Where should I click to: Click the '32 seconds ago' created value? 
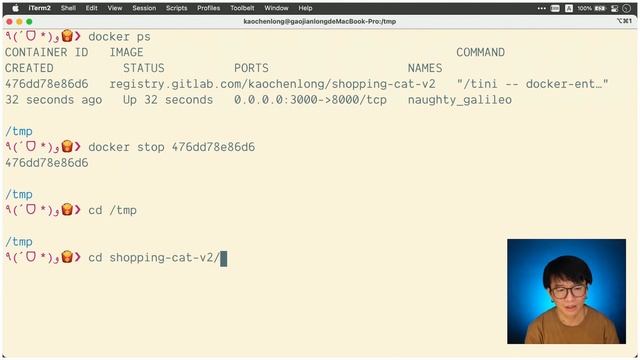pyautogui.click(x=53, y=100)
